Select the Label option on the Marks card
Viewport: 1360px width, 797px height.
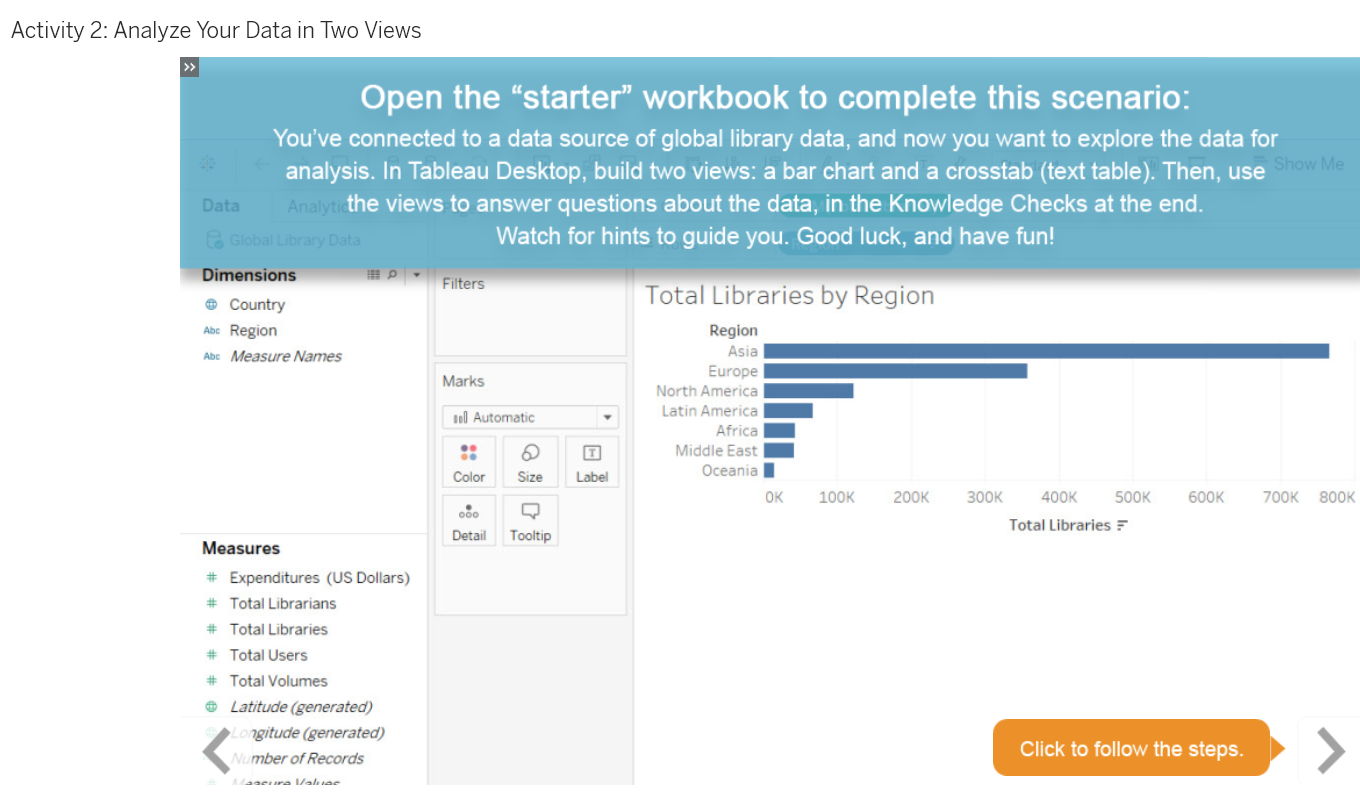point(591,461)
